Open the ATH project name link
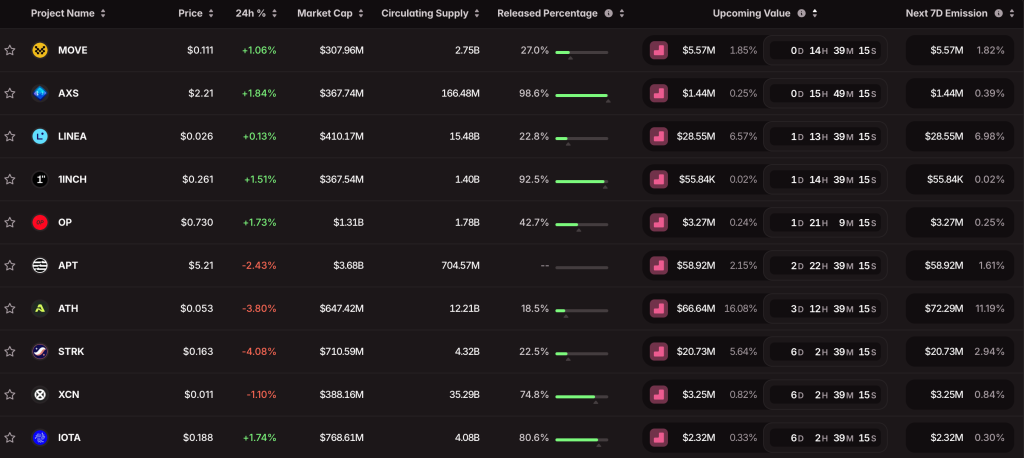1024x458 pixels. [68, 308]
